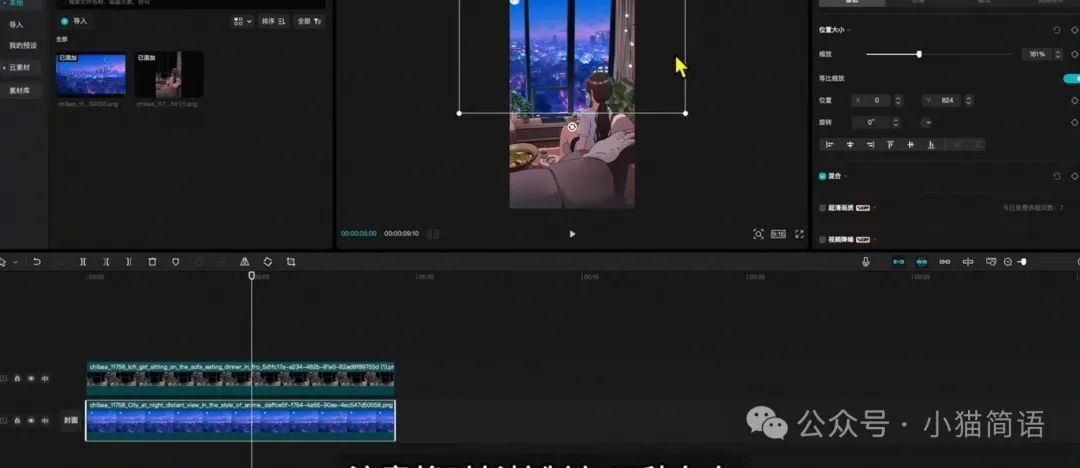Viewport: 1080px width, 468px height.
Task: Click the timeline zoom out minus icon
Action: click(x=1008, y=262)
